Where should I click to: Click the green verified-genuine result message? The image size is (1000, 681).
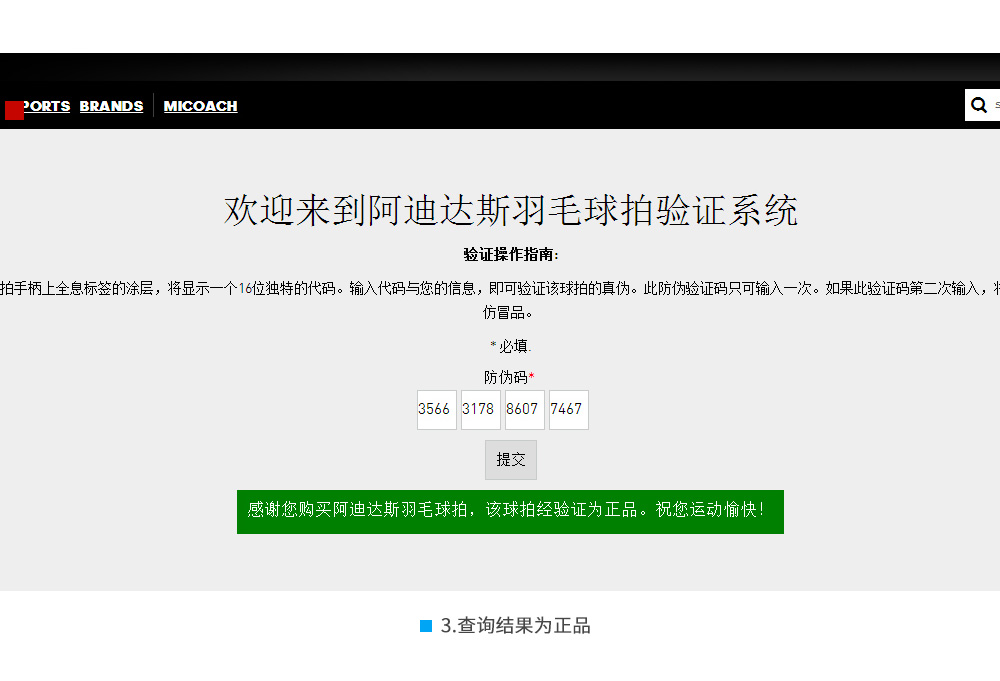coord(510,512)
